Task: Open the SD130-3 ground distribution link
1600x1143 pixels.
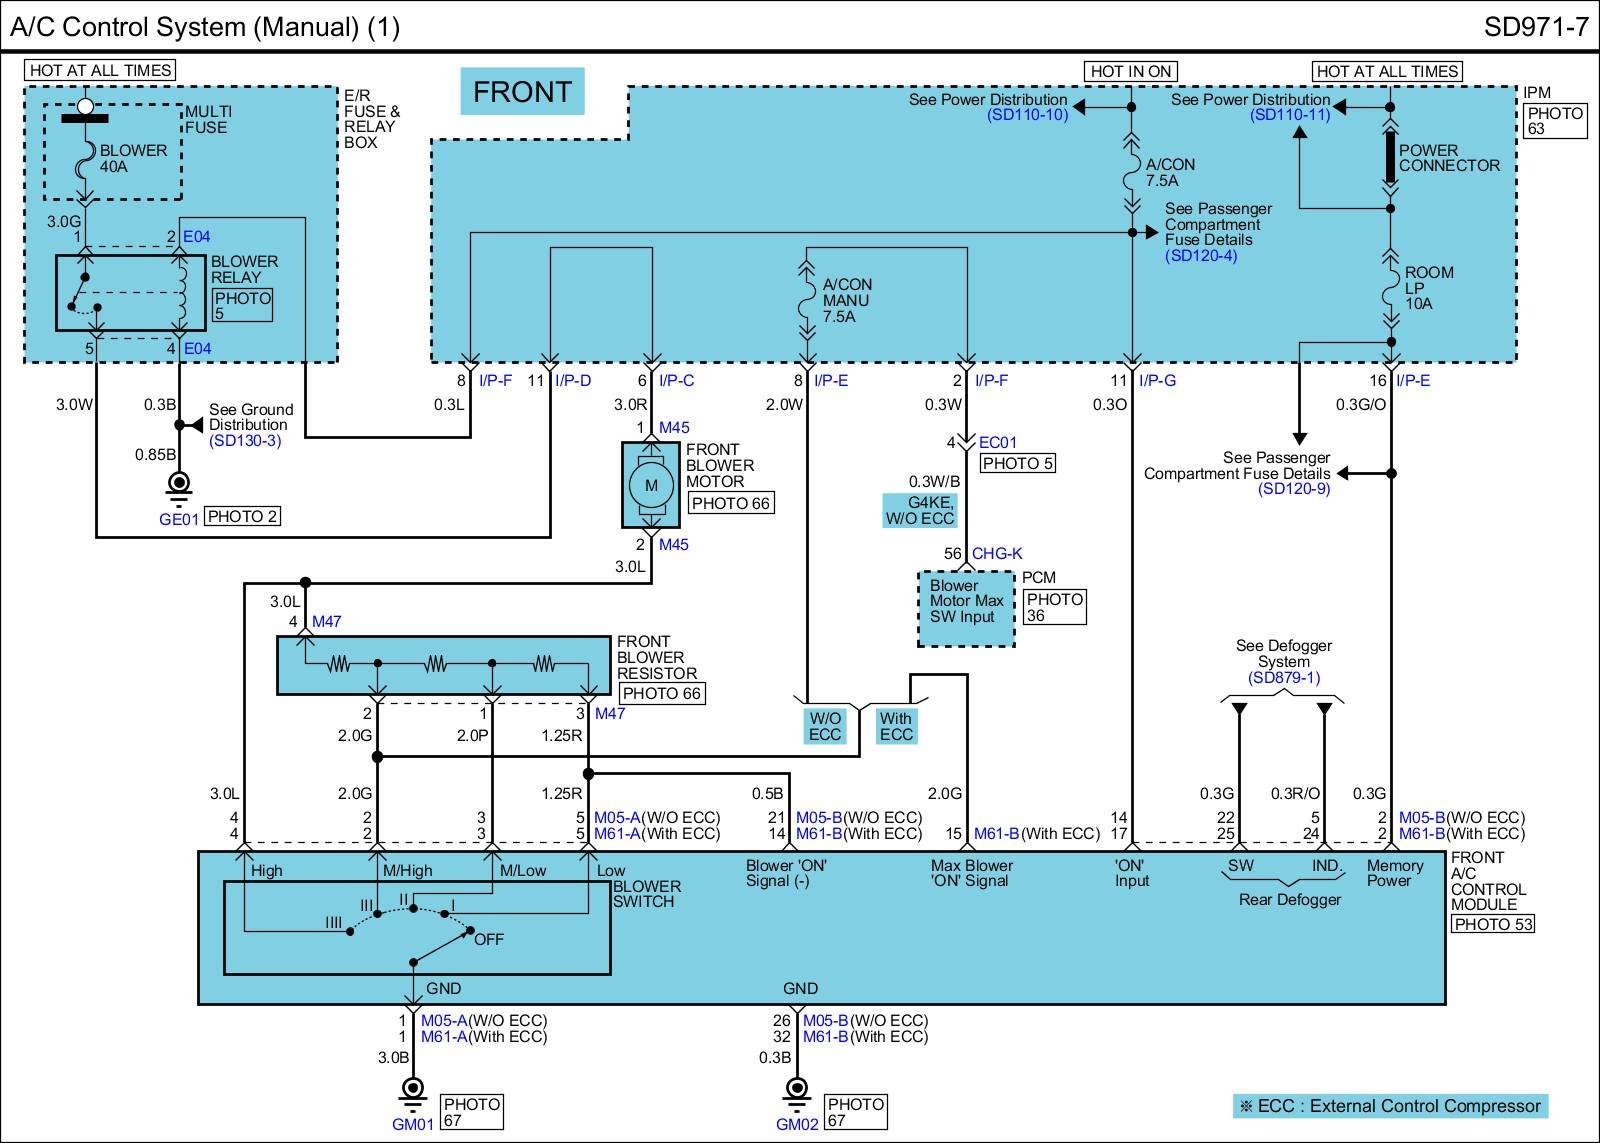Action: 245,441
